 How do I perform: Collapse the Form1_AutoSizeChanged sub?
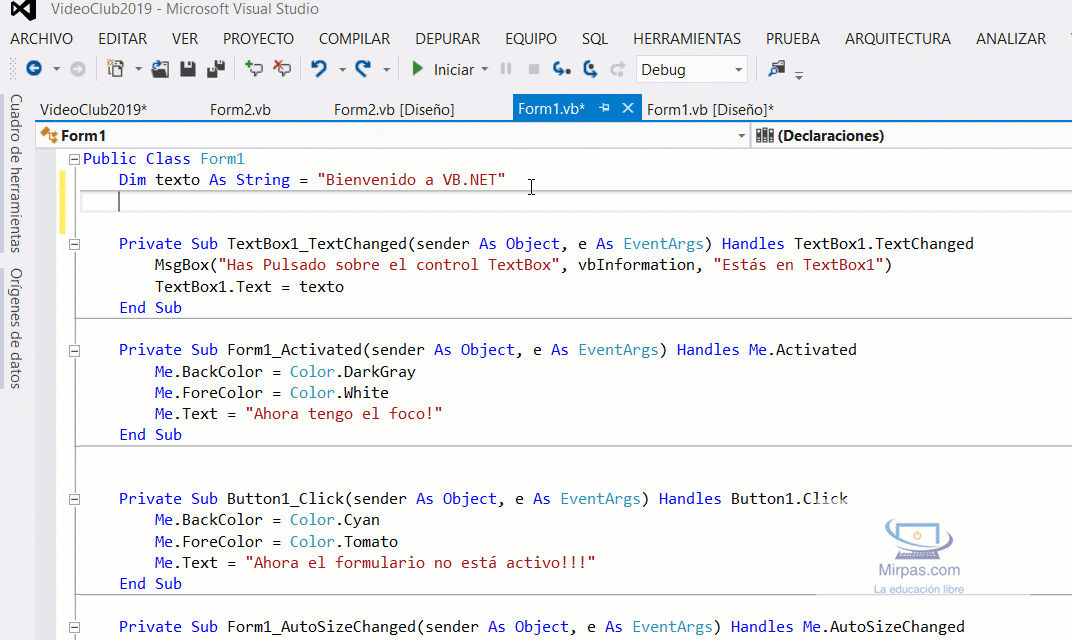pyautogui.click(x=75, y=627)
